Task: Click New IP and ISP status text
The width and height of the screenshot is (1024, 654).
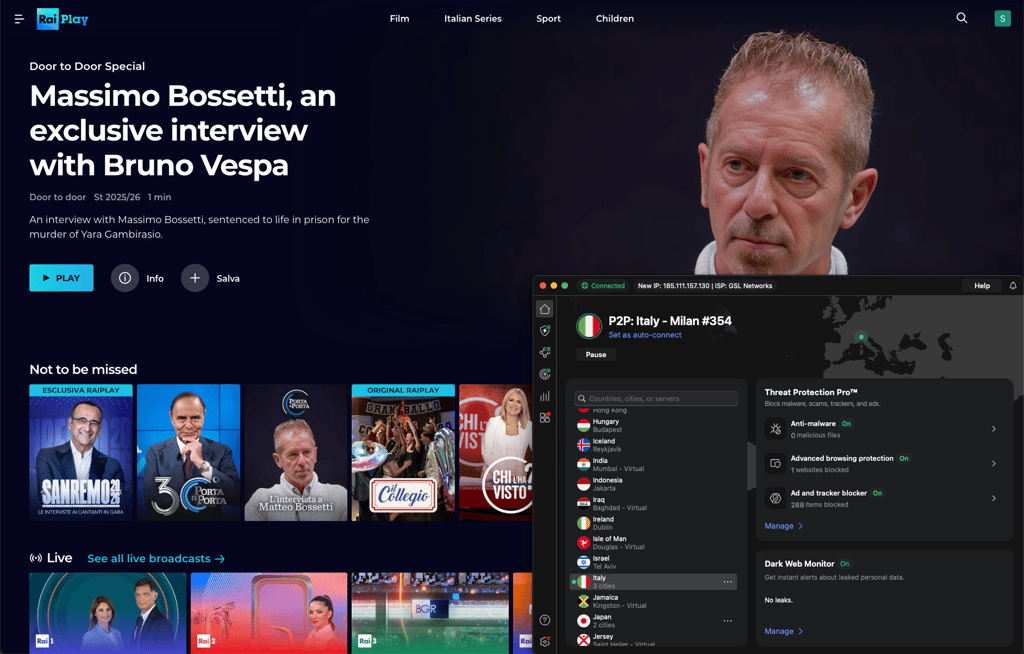Action: tap(705, 286)
